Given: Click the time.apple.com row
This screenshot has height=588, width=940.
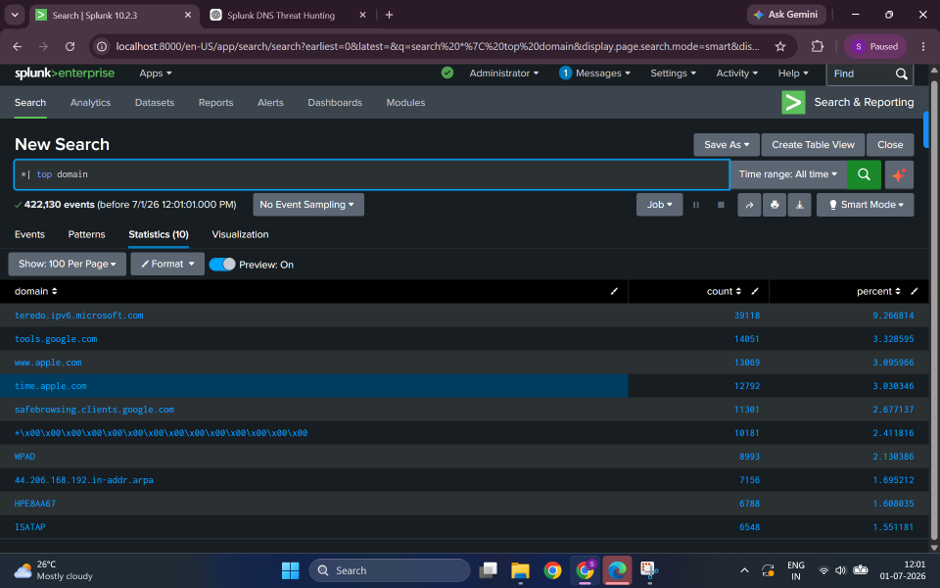Looking at the screenshot, I should tap(464, 386).
